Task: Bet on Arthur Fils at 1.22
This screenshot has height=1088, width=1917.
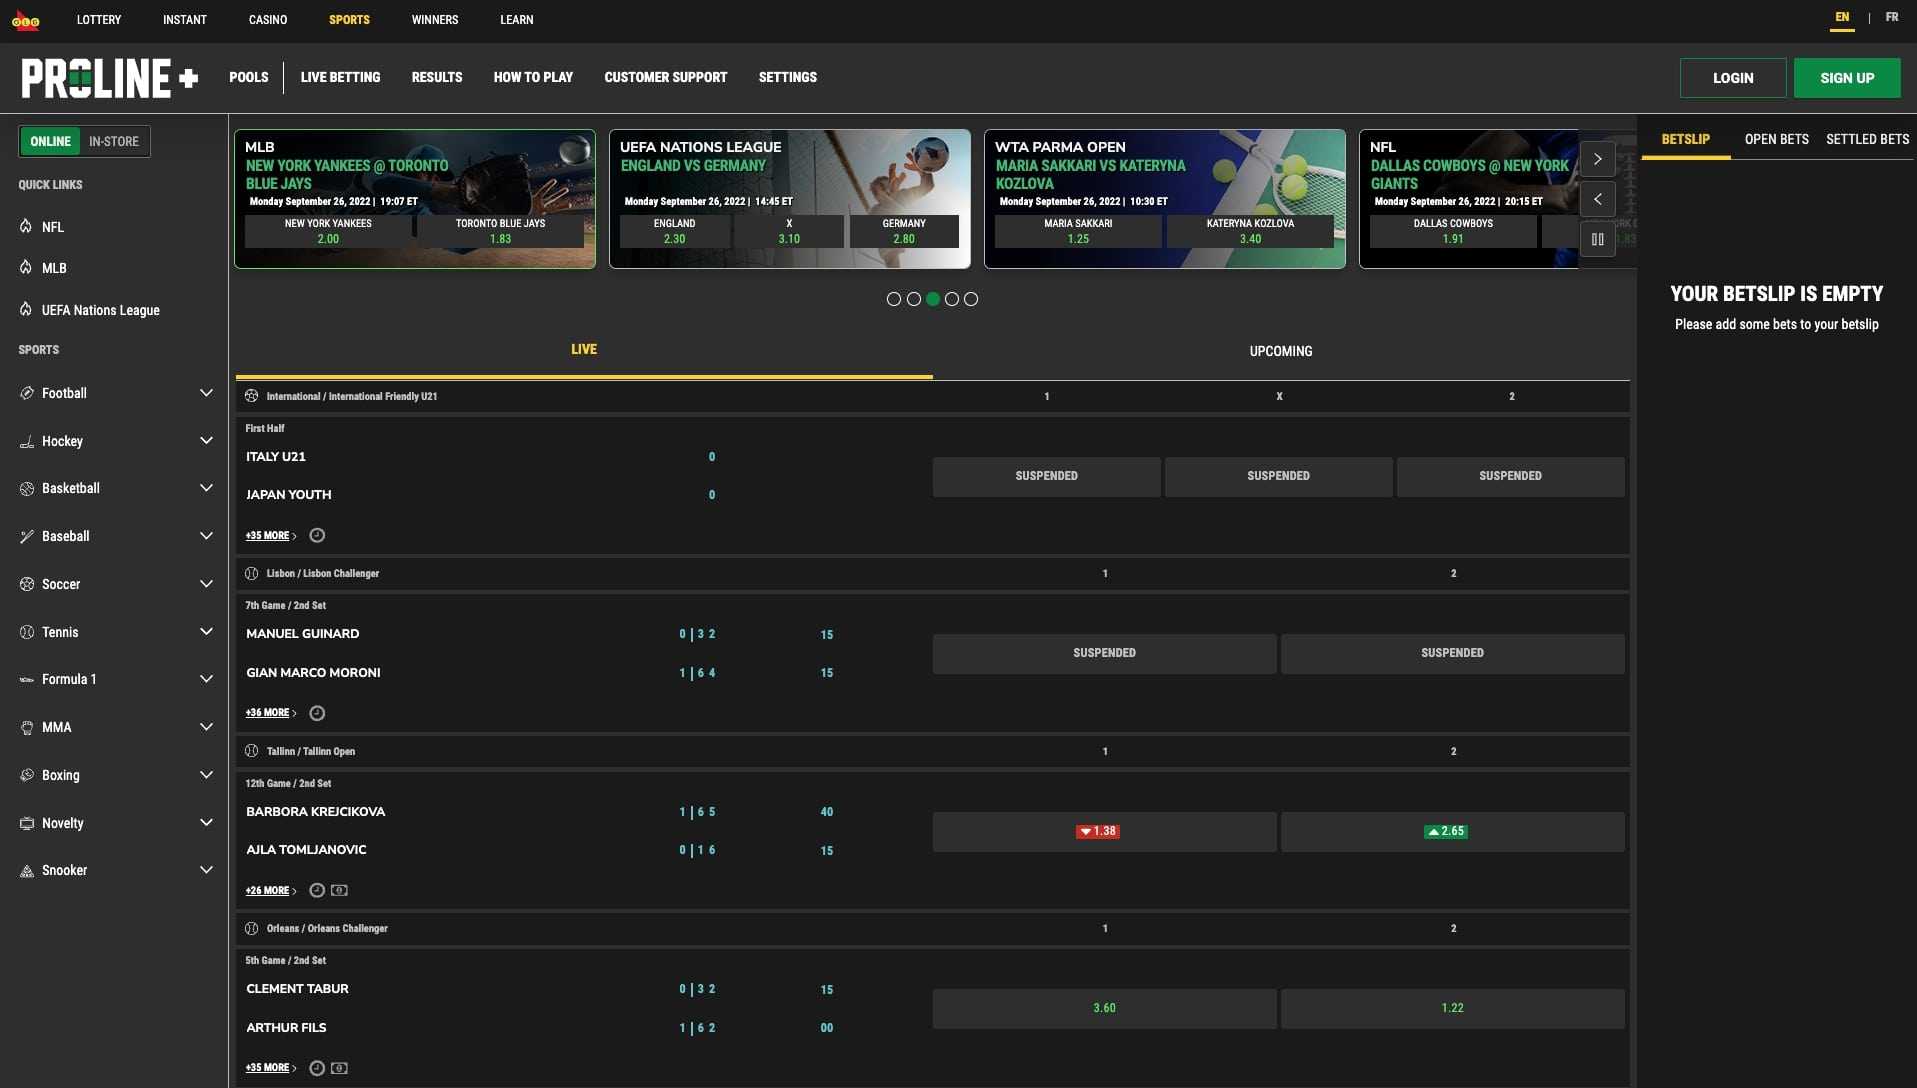Action: coord(1452,1009)
